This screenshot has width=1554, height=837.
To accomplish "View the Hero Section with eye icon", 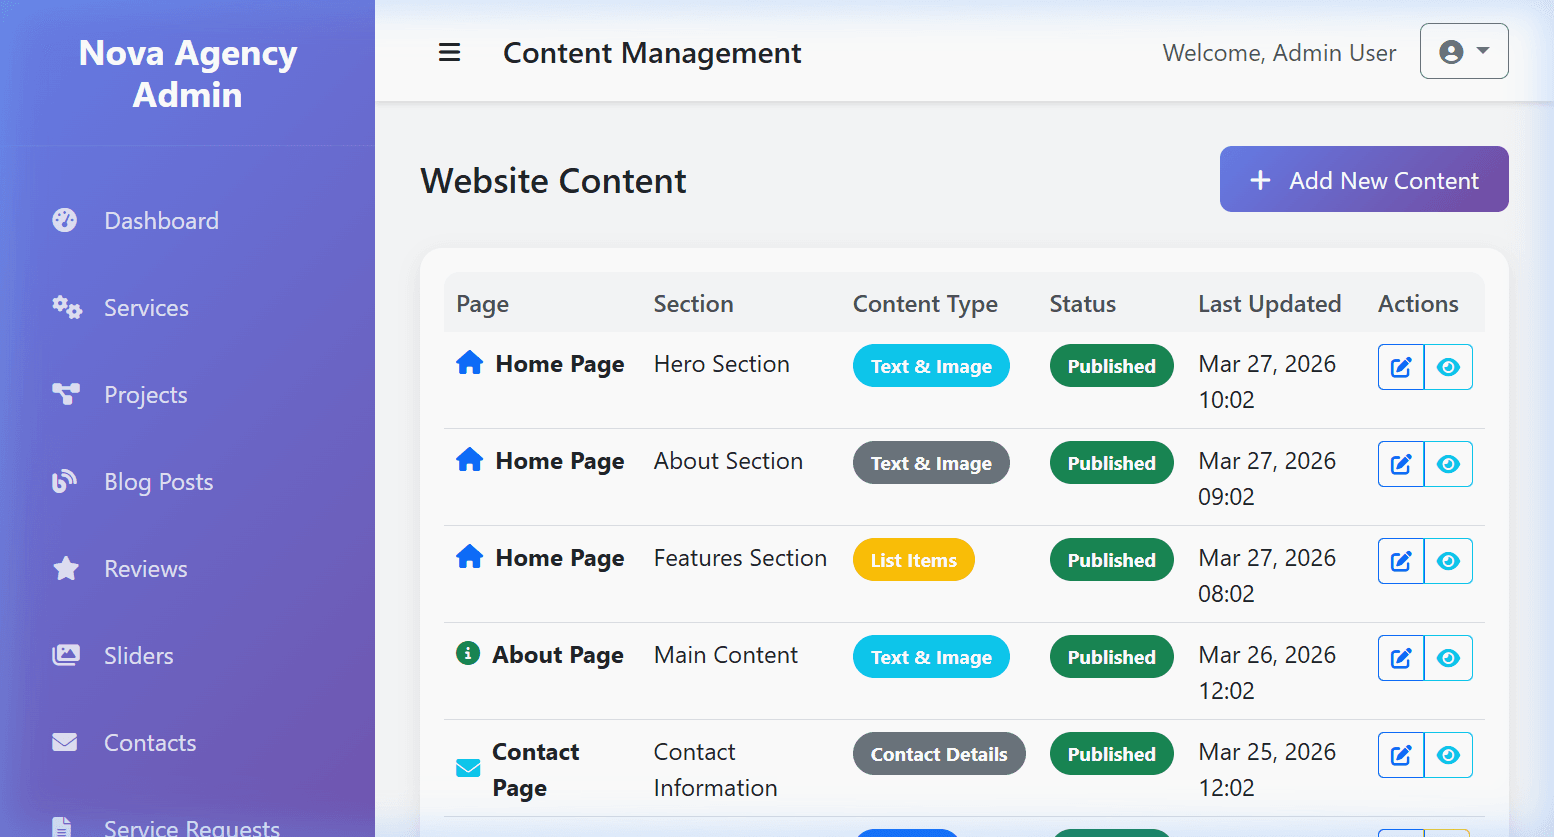I will point(1448,367).
